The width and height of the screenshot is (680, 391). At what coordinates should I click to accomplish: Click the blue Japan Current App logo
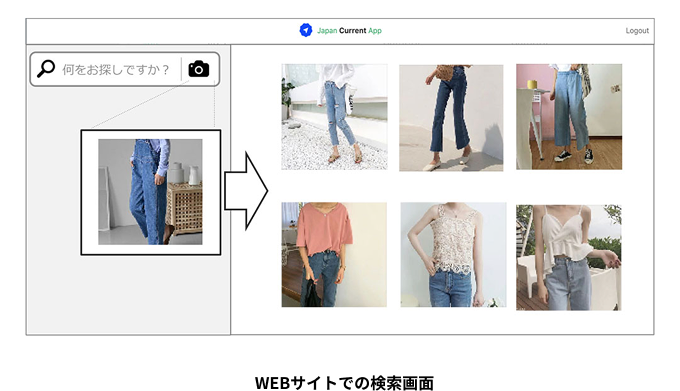coord(306,30)
